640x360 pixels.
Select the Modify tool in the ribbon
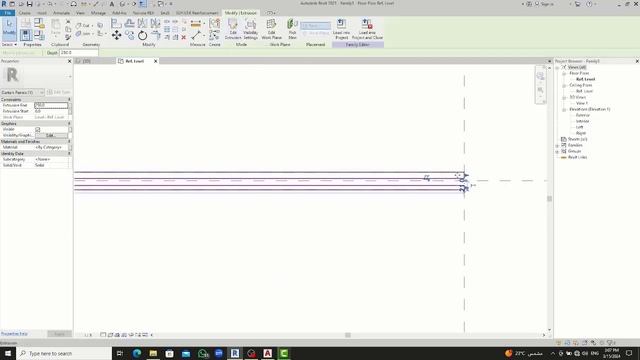9,29
